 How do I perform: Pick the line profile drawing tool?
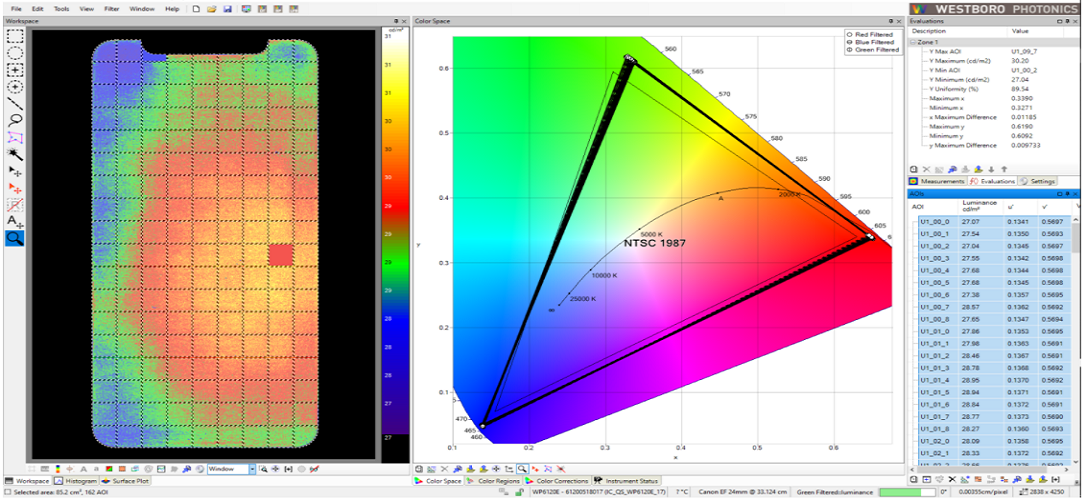tap(15, 103)
